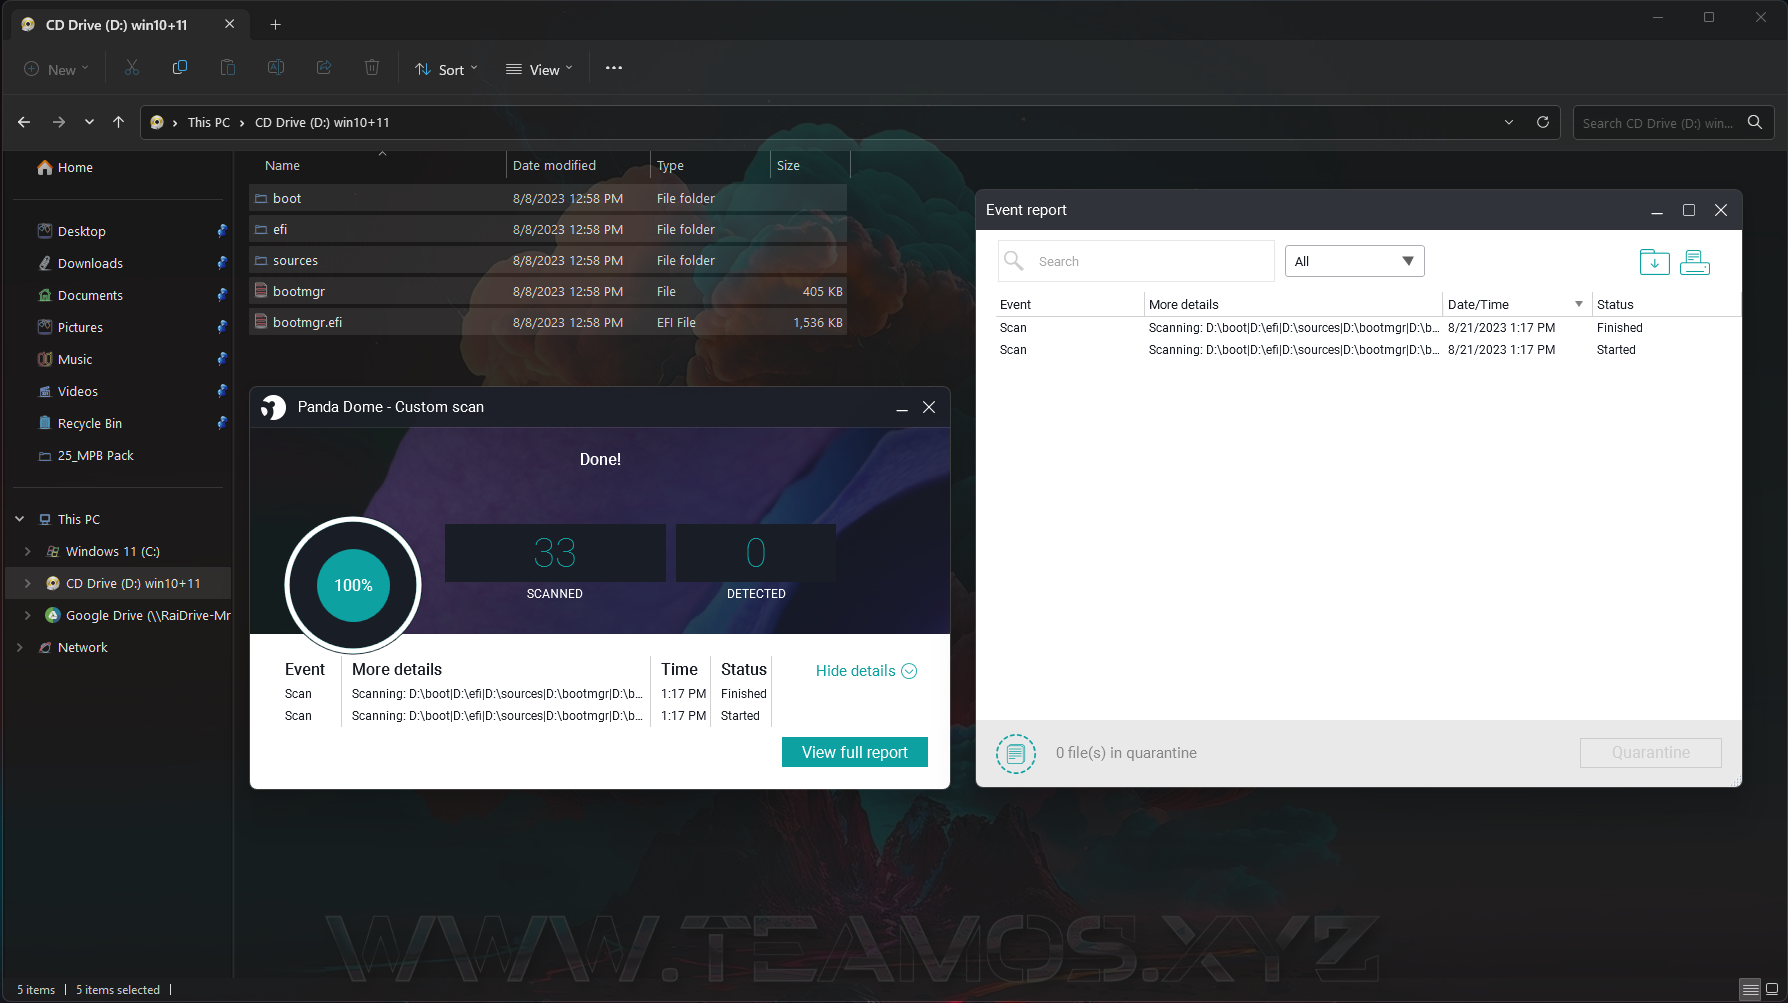This screenshot has width=1788, height=1003.
Task: Expand the Network tree node
Action: (x=19, y=647)
